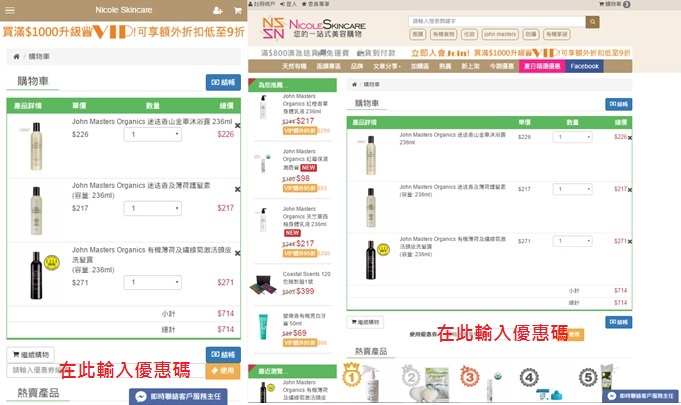Click Nicole Skincare logo on desktop site
This screenshot has height=405, width=681.
point(314,28)
